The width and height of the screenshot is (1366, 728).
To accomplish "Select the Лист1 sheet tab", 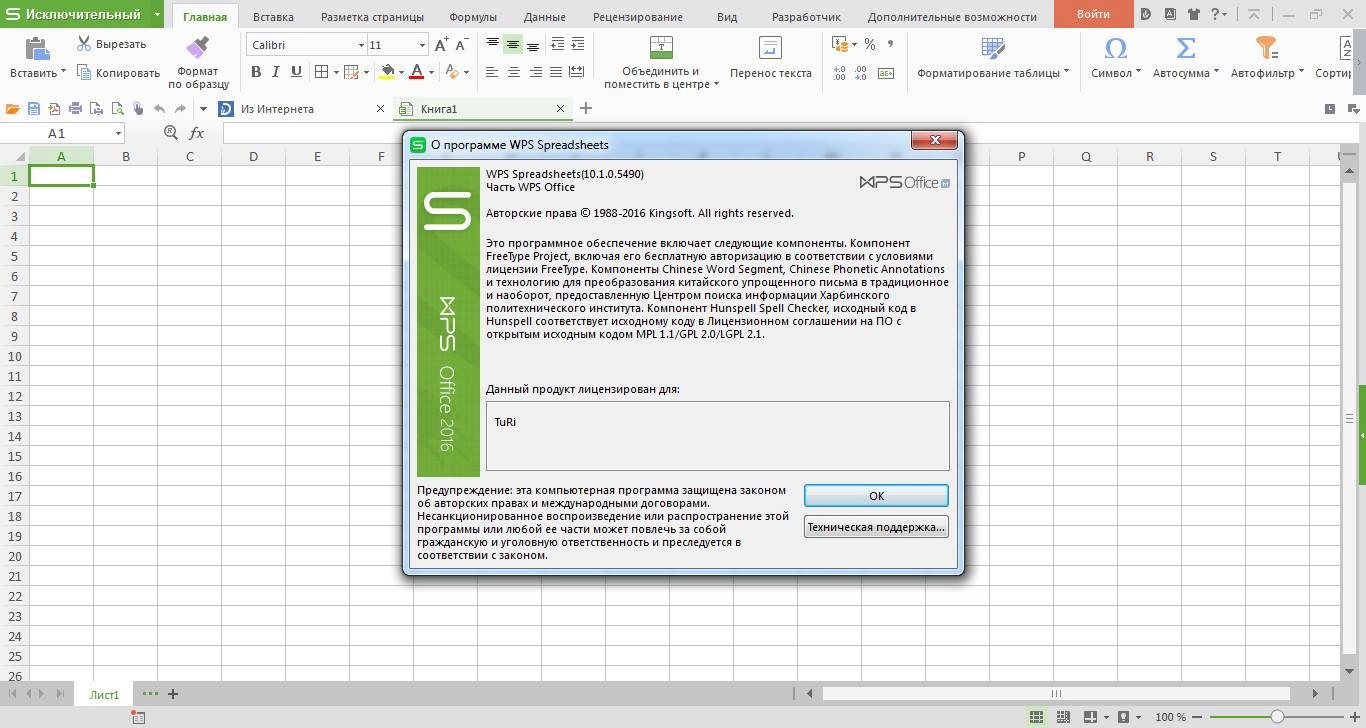I will coord(104,694).
